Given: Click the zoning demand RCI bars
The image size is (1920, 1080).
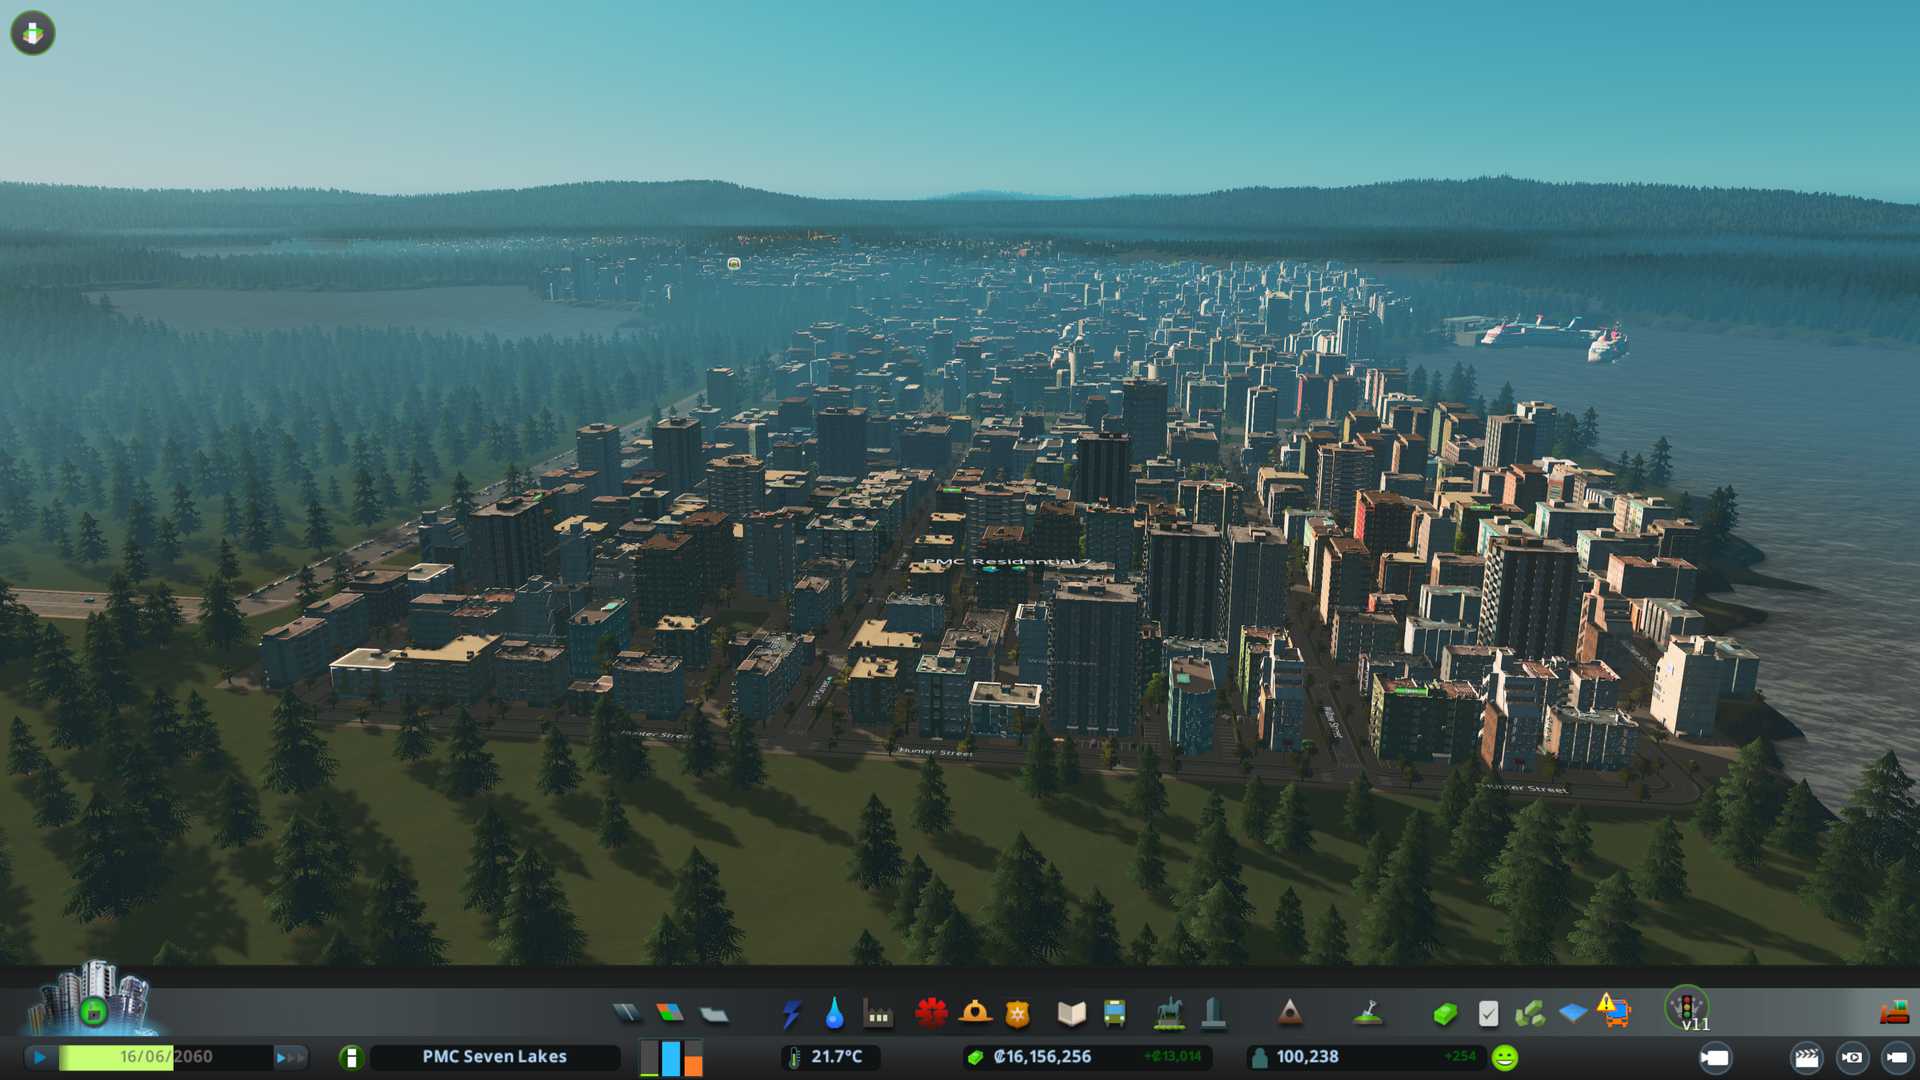Looking at the screenshot, I should pos(671,1057).
